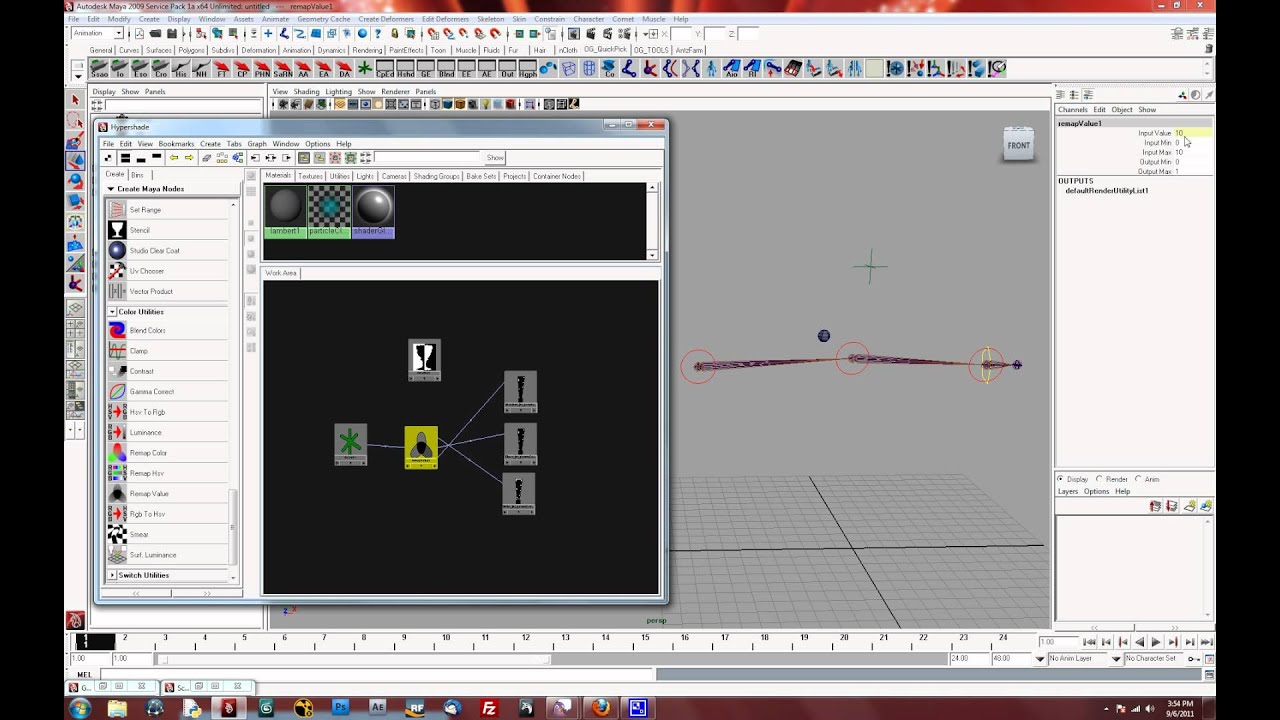Image resolution: width=1280 pixels, height=720 pixels.
Task: Click the FT shelf button
Action: coord(222,69)
